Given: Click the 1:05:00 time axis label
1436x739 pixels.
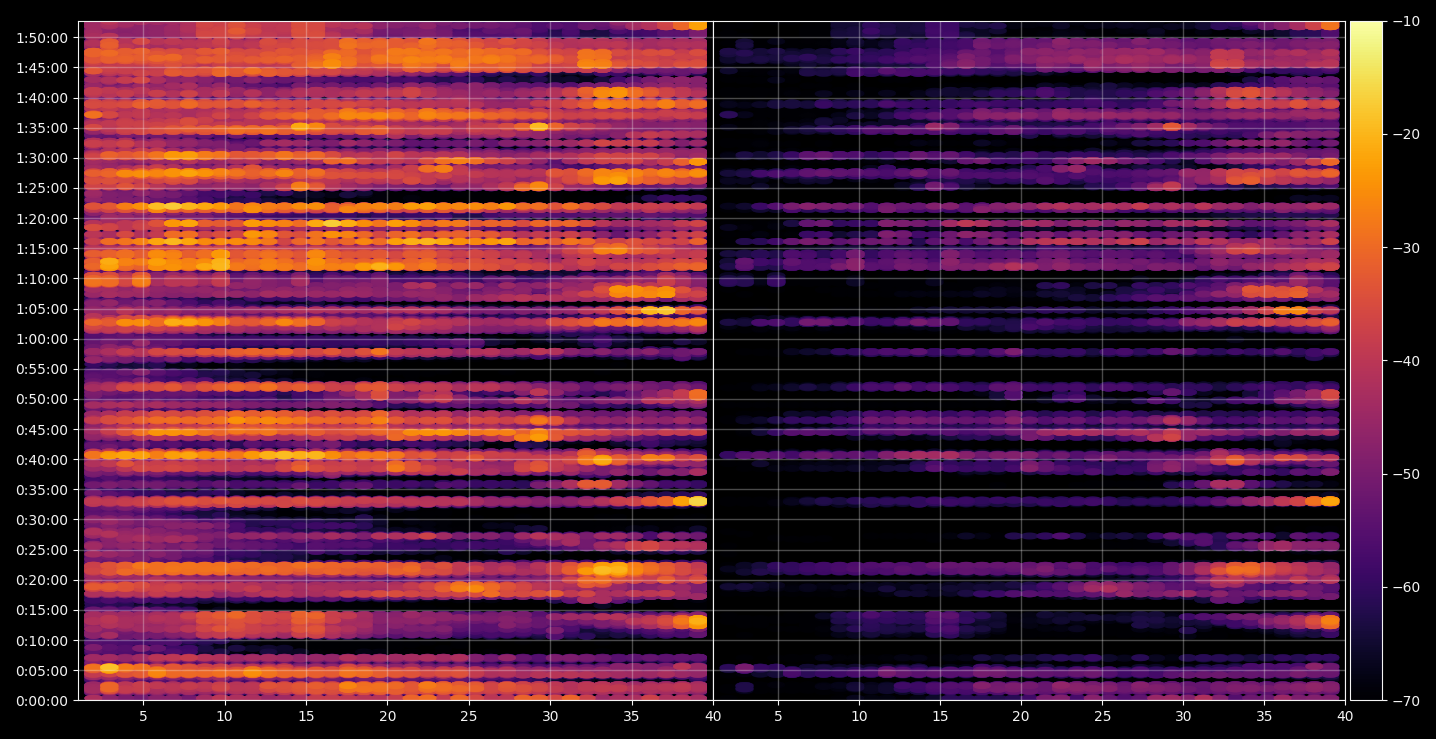Looking at the screenshot, I should 42,309.
